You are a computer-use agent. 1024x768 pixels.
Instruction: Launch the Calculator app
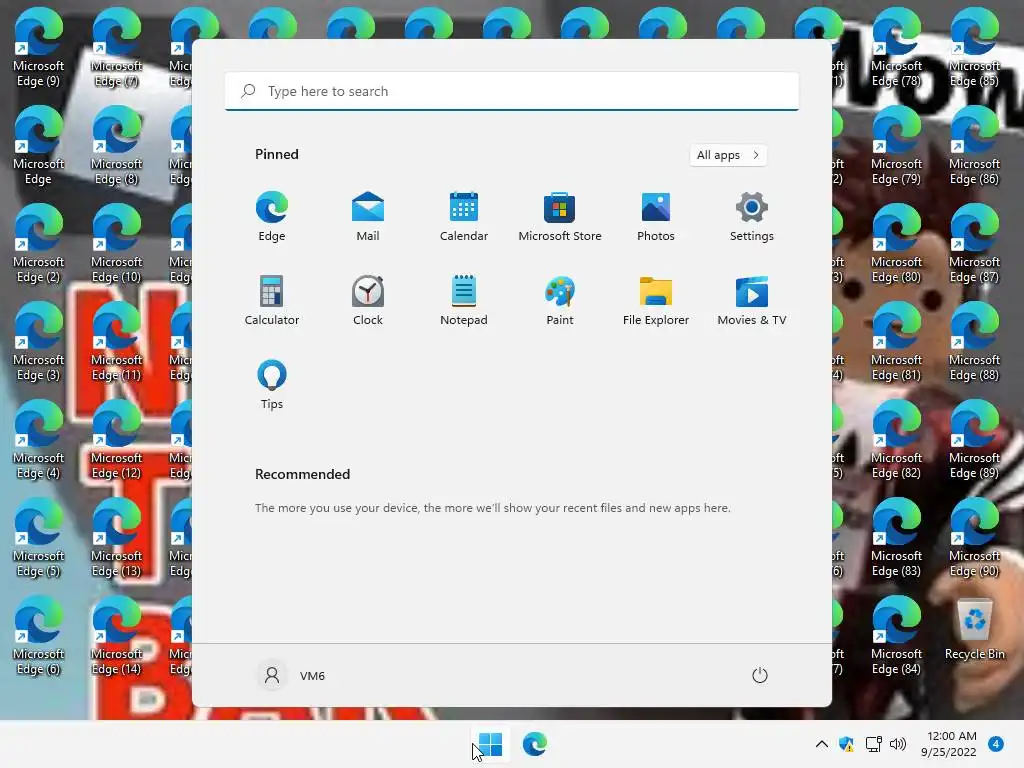272,300
